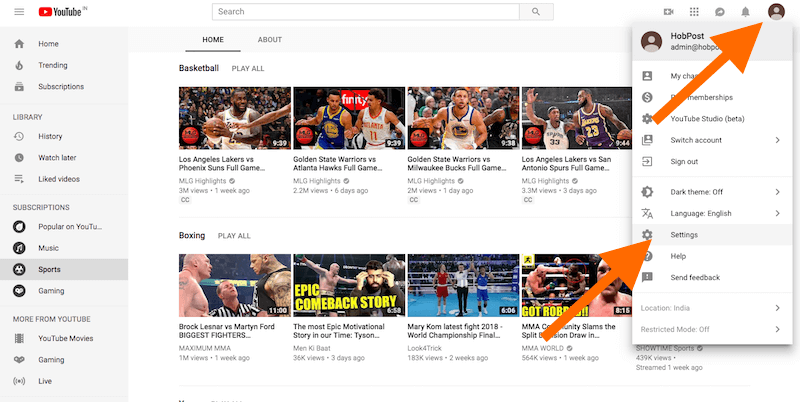The image size is (800, 402).
Task: Open Watch later in sidebar
Action: (x=64, y=158)
